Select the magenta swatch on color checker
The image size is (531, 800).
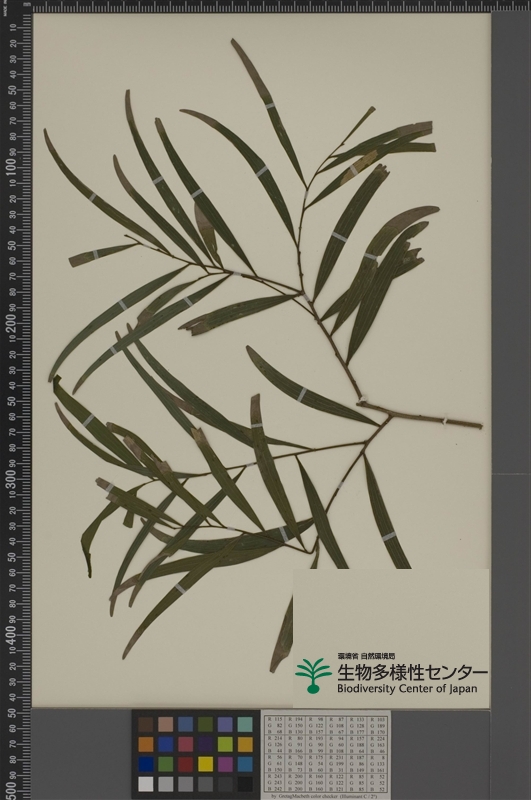coord(225,764)
